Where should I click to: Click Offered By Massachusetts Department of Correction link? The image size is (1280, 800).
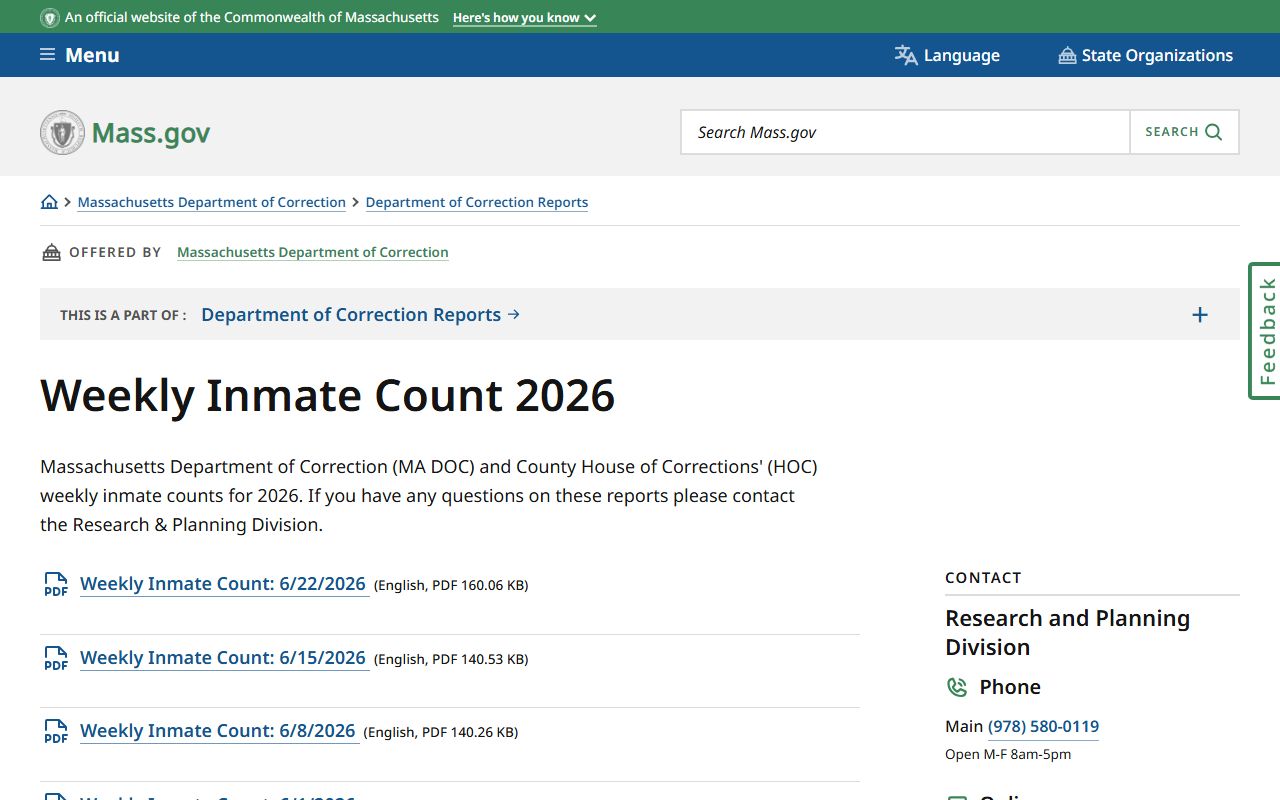[x=313, y=252]
